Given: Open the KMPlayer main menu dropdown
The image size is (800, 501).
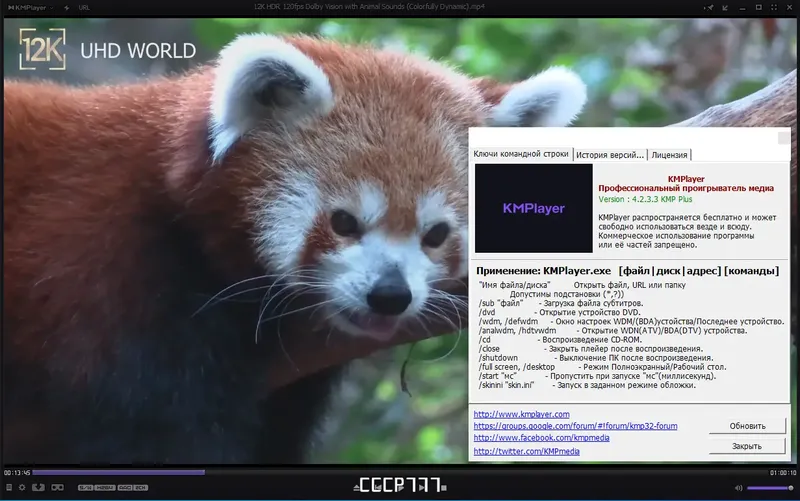Looking at the screenshot, I should (x=31, y=8).
